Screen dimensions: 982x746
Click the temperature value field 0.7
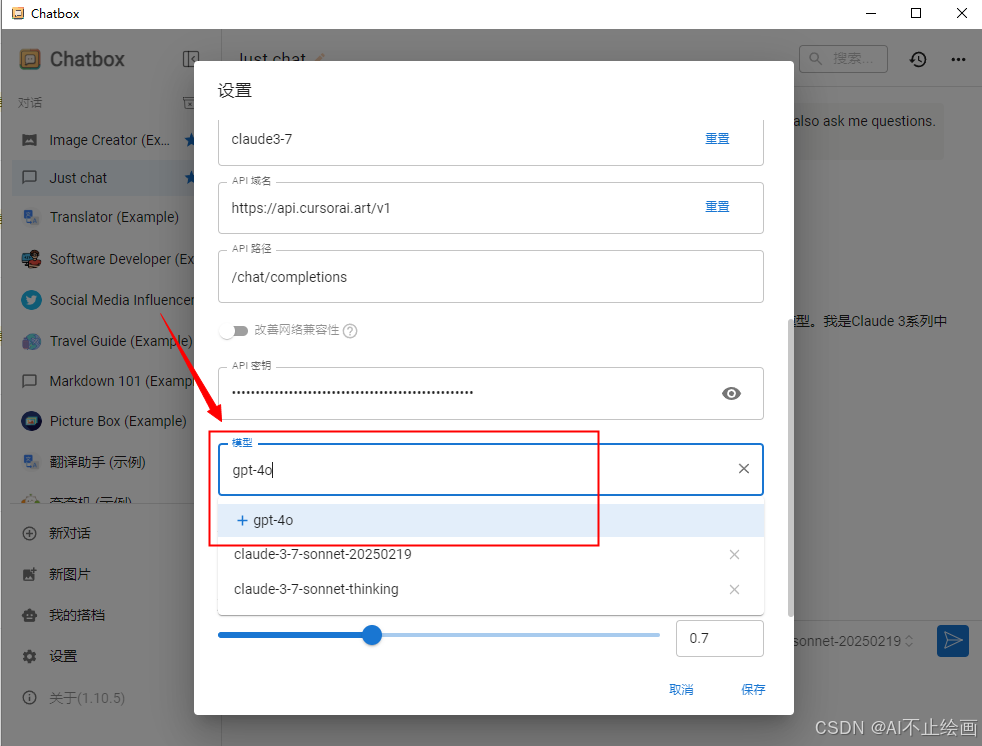coord(720,638)
